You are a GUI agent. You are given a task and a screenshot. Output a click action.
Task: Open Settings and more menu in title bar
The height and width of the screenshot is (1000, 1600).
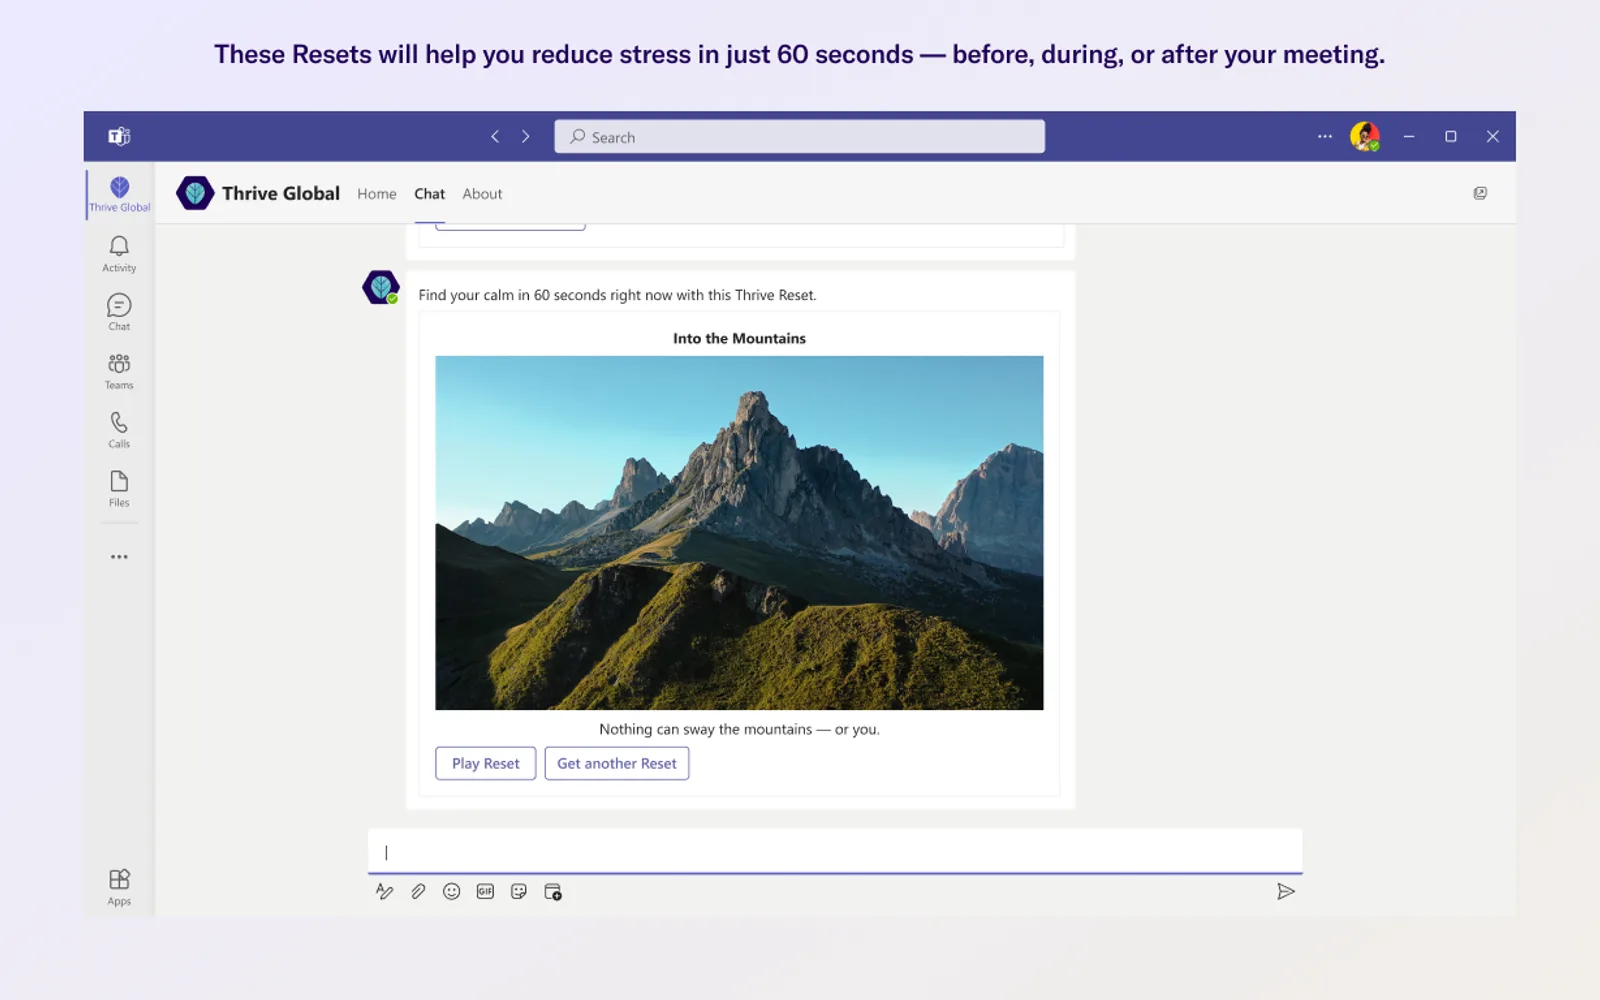coord(1325,137)
